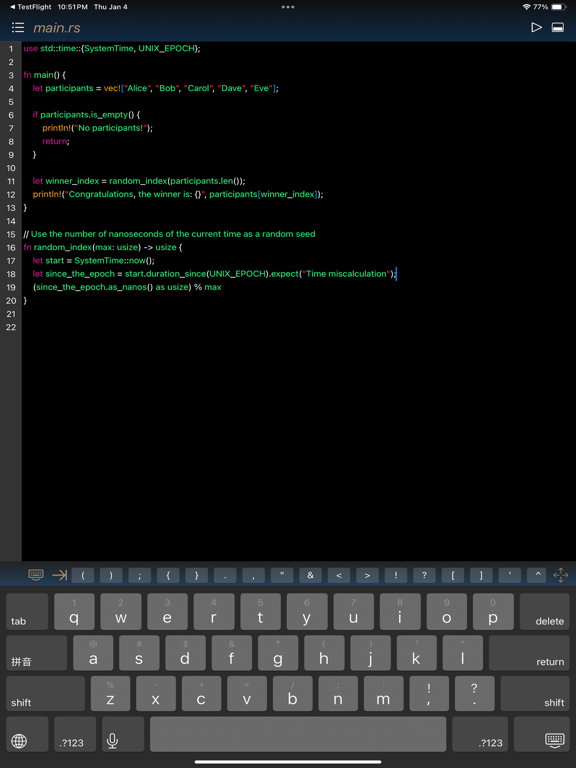Insert opening square bracket from accessory bar

[453, 576]
